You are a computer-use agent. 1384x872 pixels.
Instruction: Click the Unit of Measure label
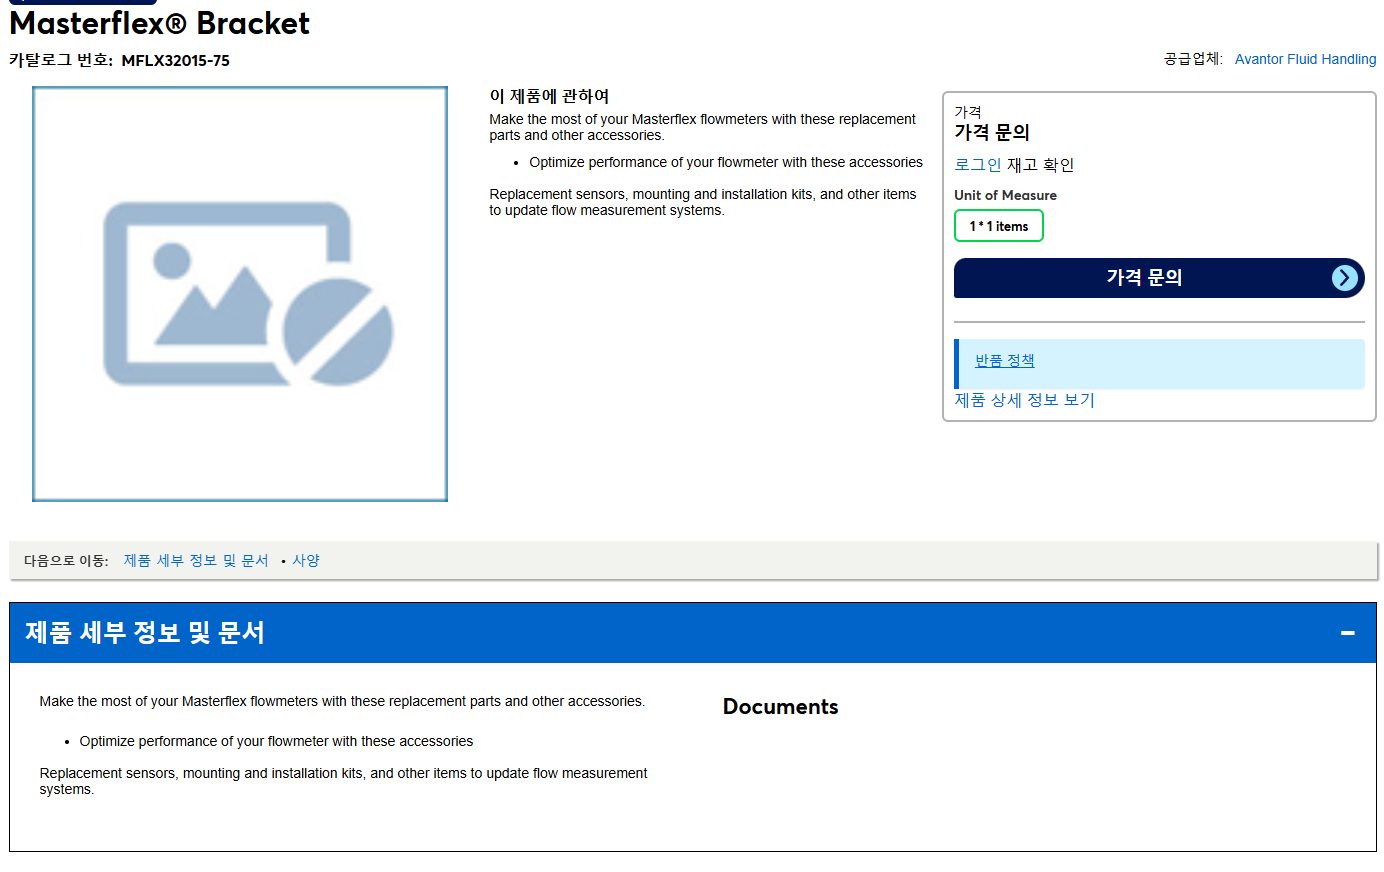click(1005, 195)
